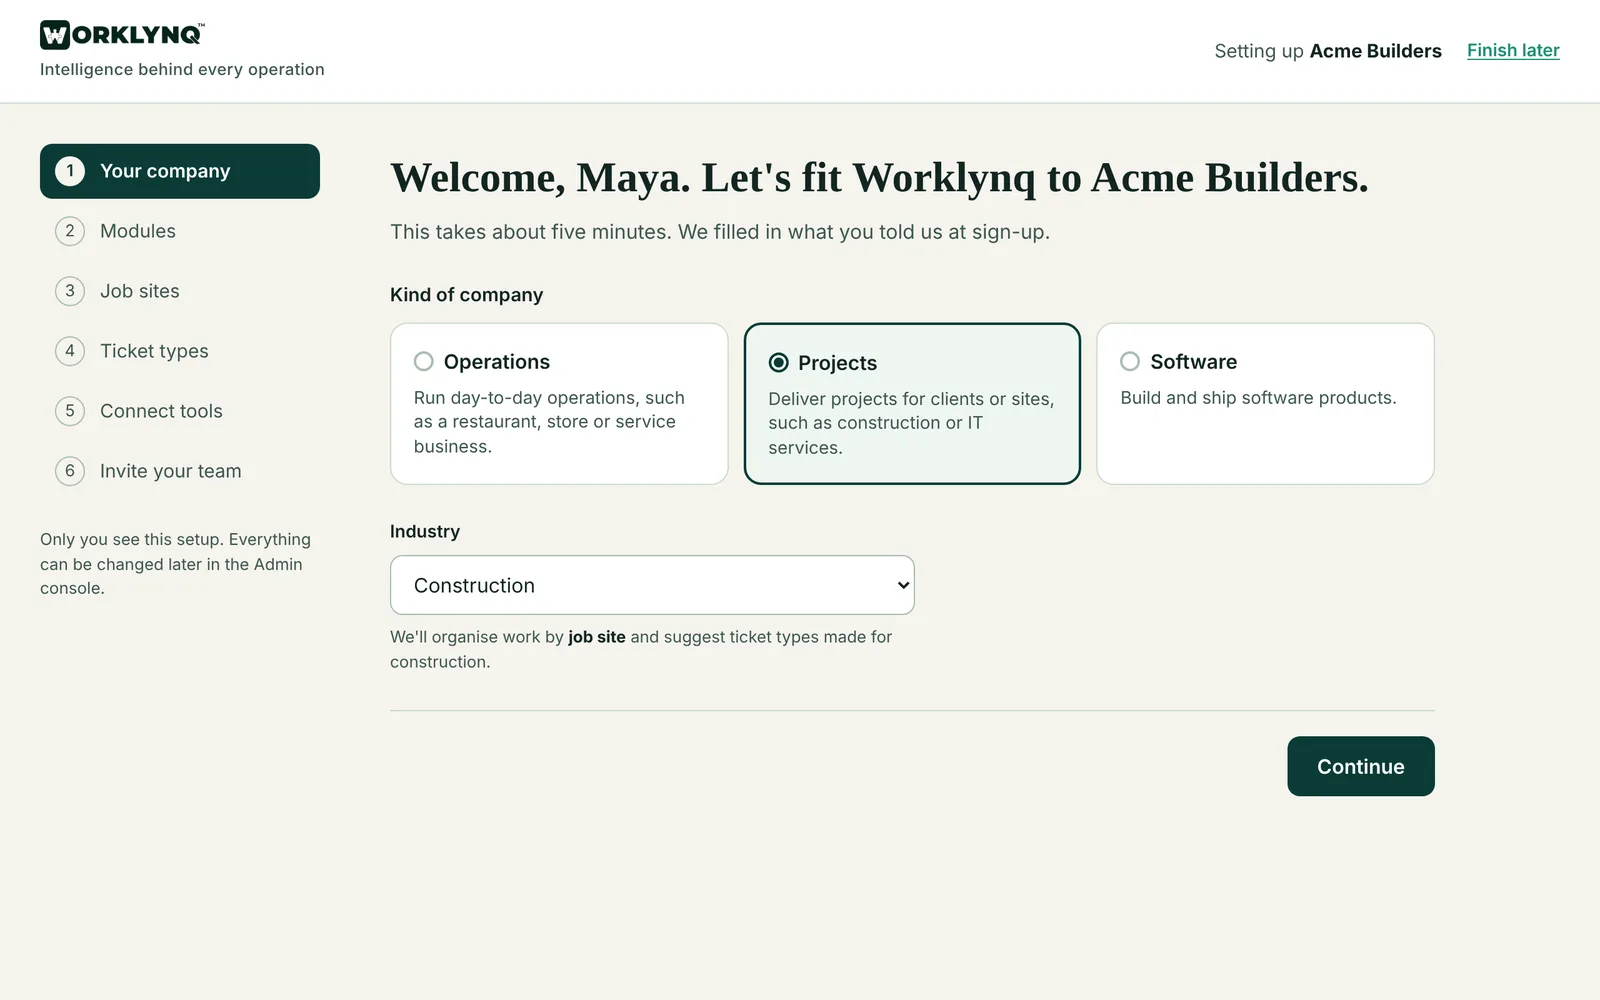Image resolution: width=1600 pixels, height=1000 pixels.
Task: Select the Software radio button
Action: pyautogui.click(x=1130, y=361)
